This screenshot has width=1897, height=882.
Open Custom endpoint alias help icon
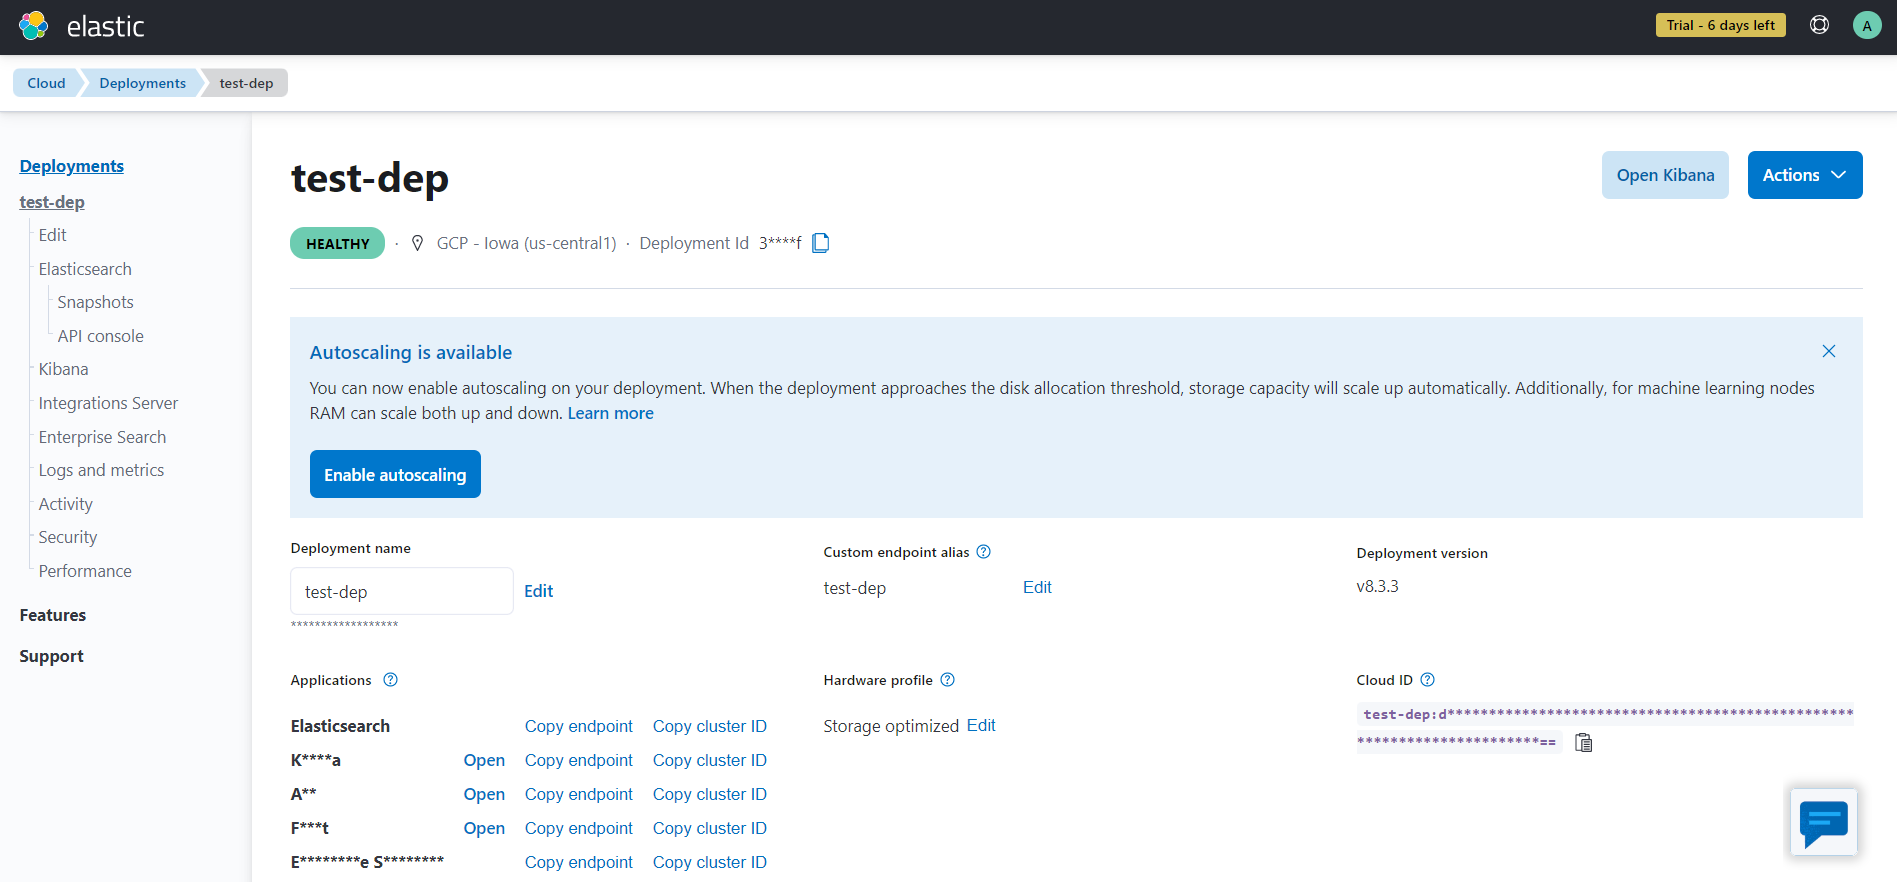tap(983, 552)
